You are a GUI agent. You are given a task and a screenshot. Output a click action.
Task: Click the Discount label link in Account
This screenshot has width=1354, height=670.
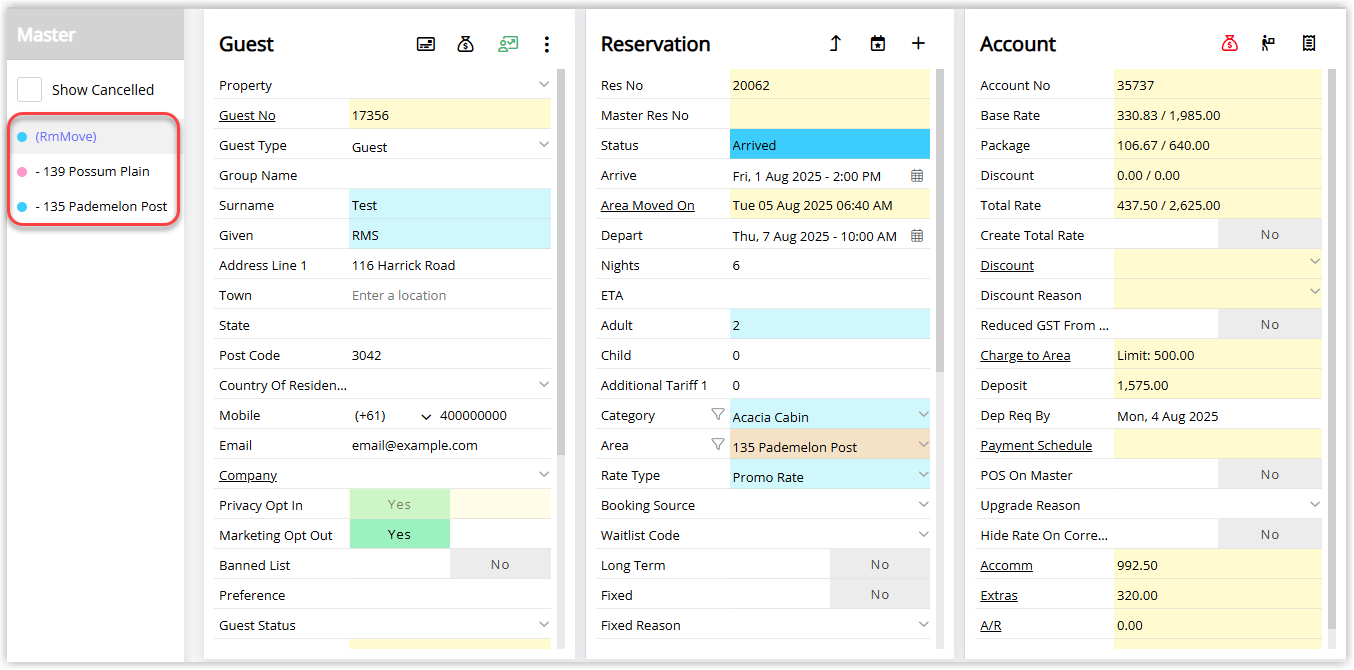click(1007, 265)
